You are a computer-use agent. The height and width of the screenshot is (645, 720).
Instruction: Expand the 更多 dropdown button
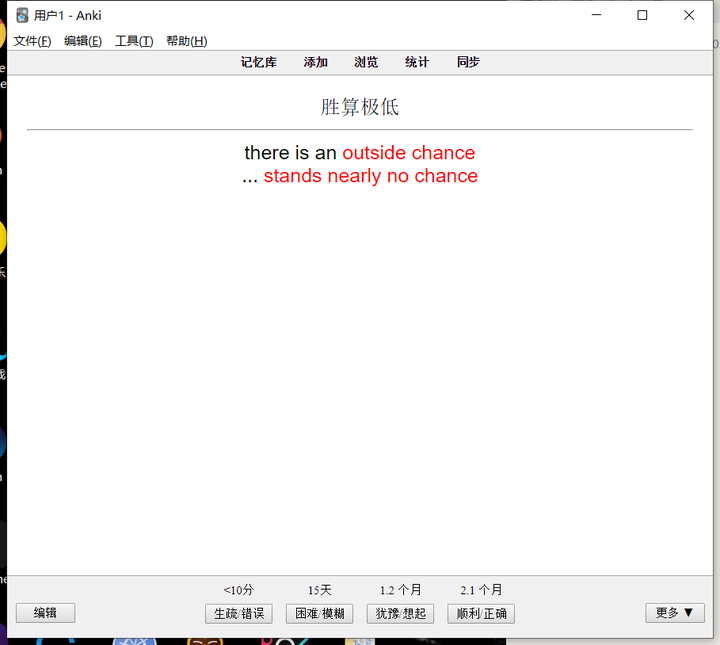[675, 613]
